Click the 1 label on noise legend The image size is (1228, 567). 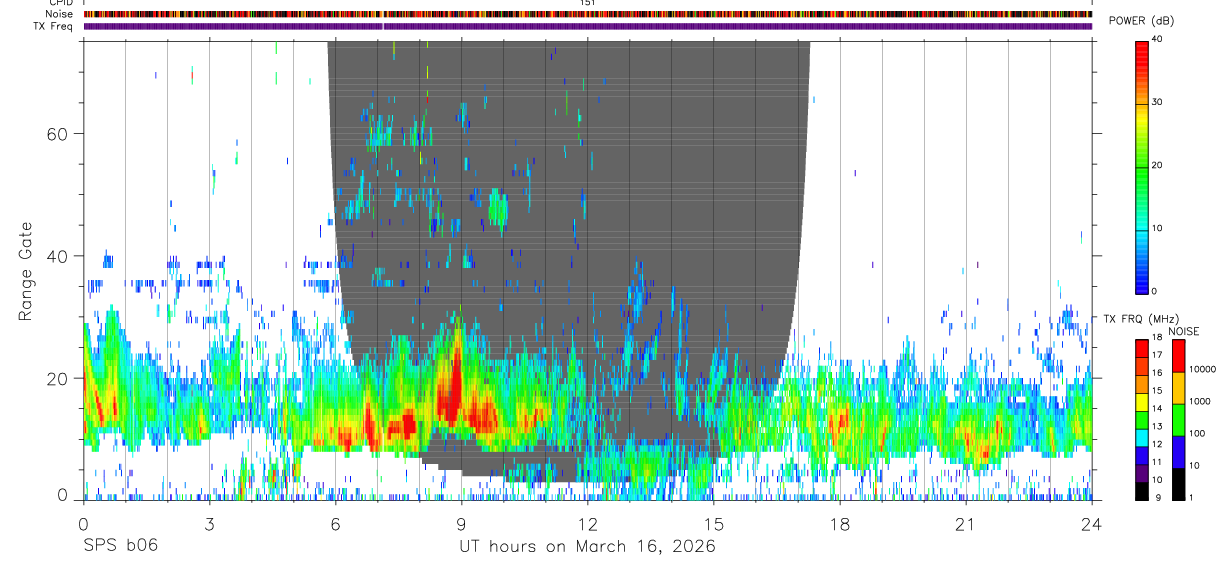[1191, 497]
